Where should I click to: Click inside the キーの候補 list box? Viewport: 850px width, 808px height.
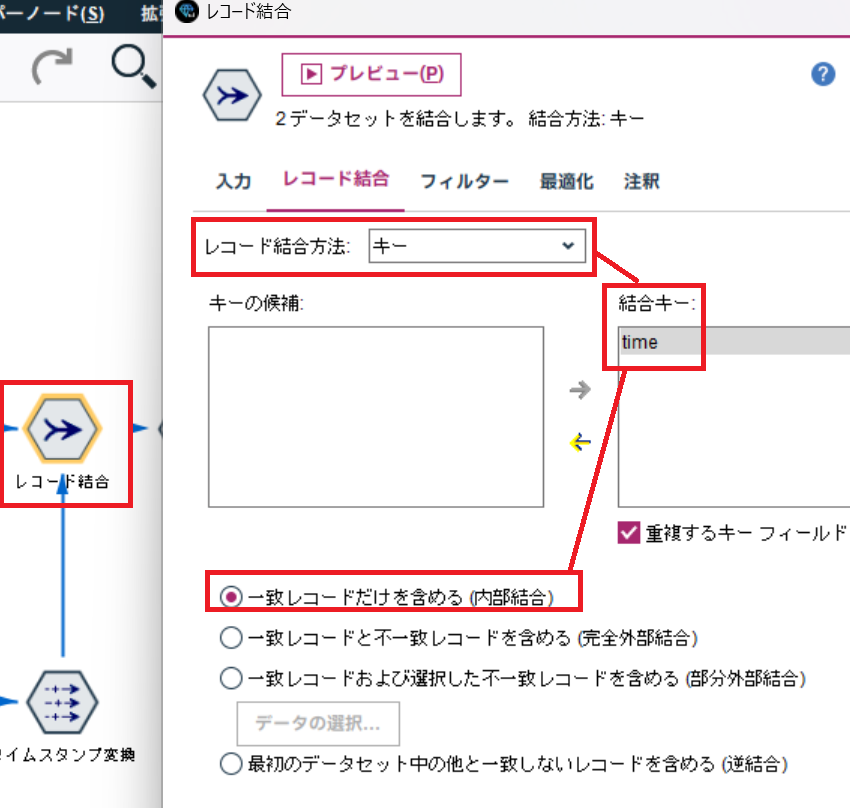click(x=376, y=417)
